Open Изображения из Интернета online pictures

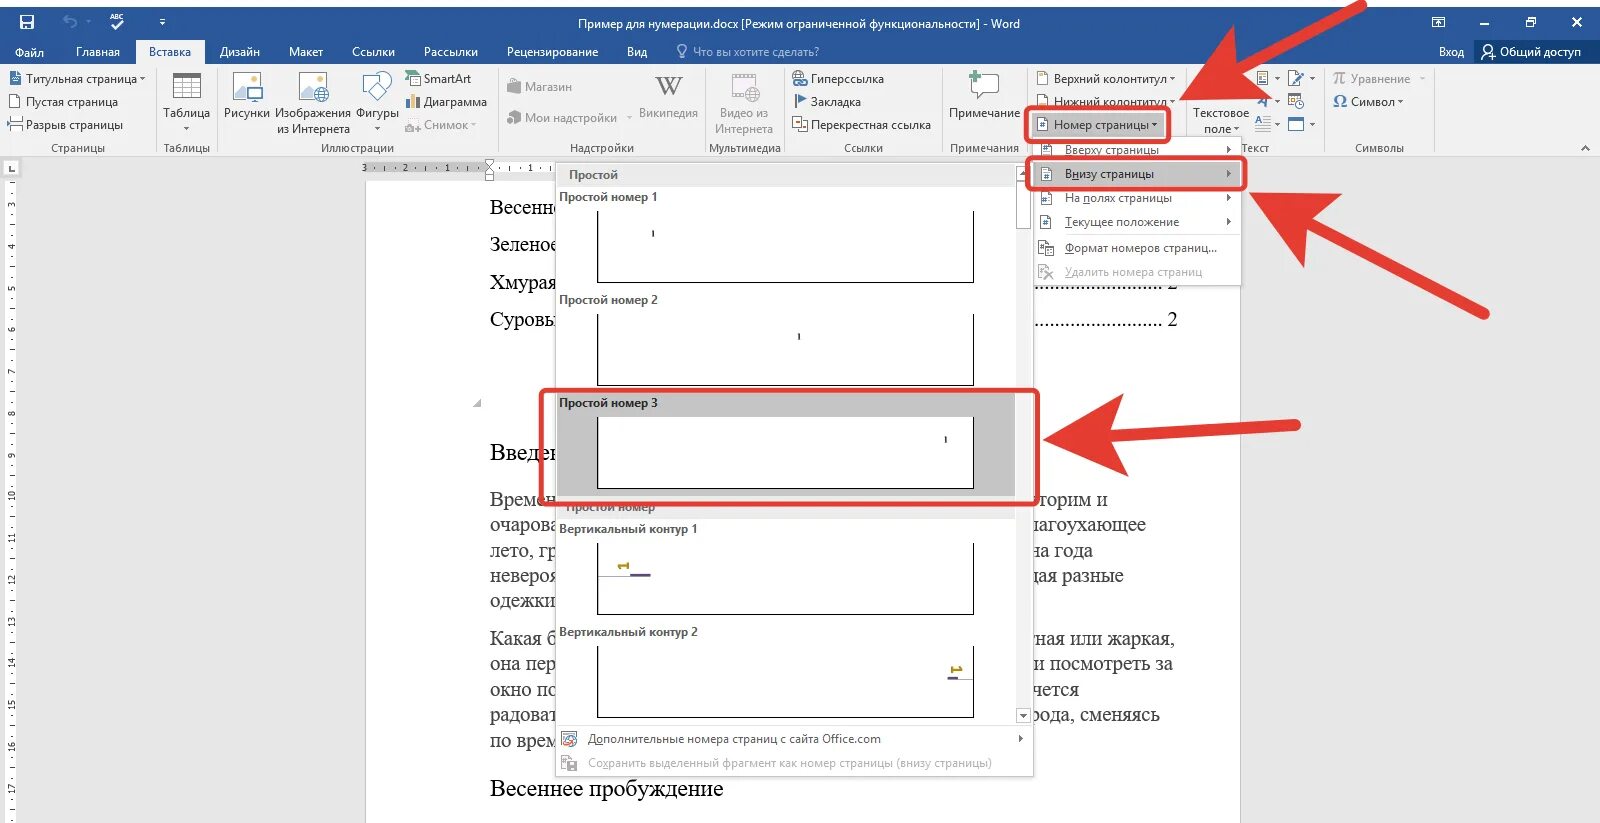(x=313, y=102)
